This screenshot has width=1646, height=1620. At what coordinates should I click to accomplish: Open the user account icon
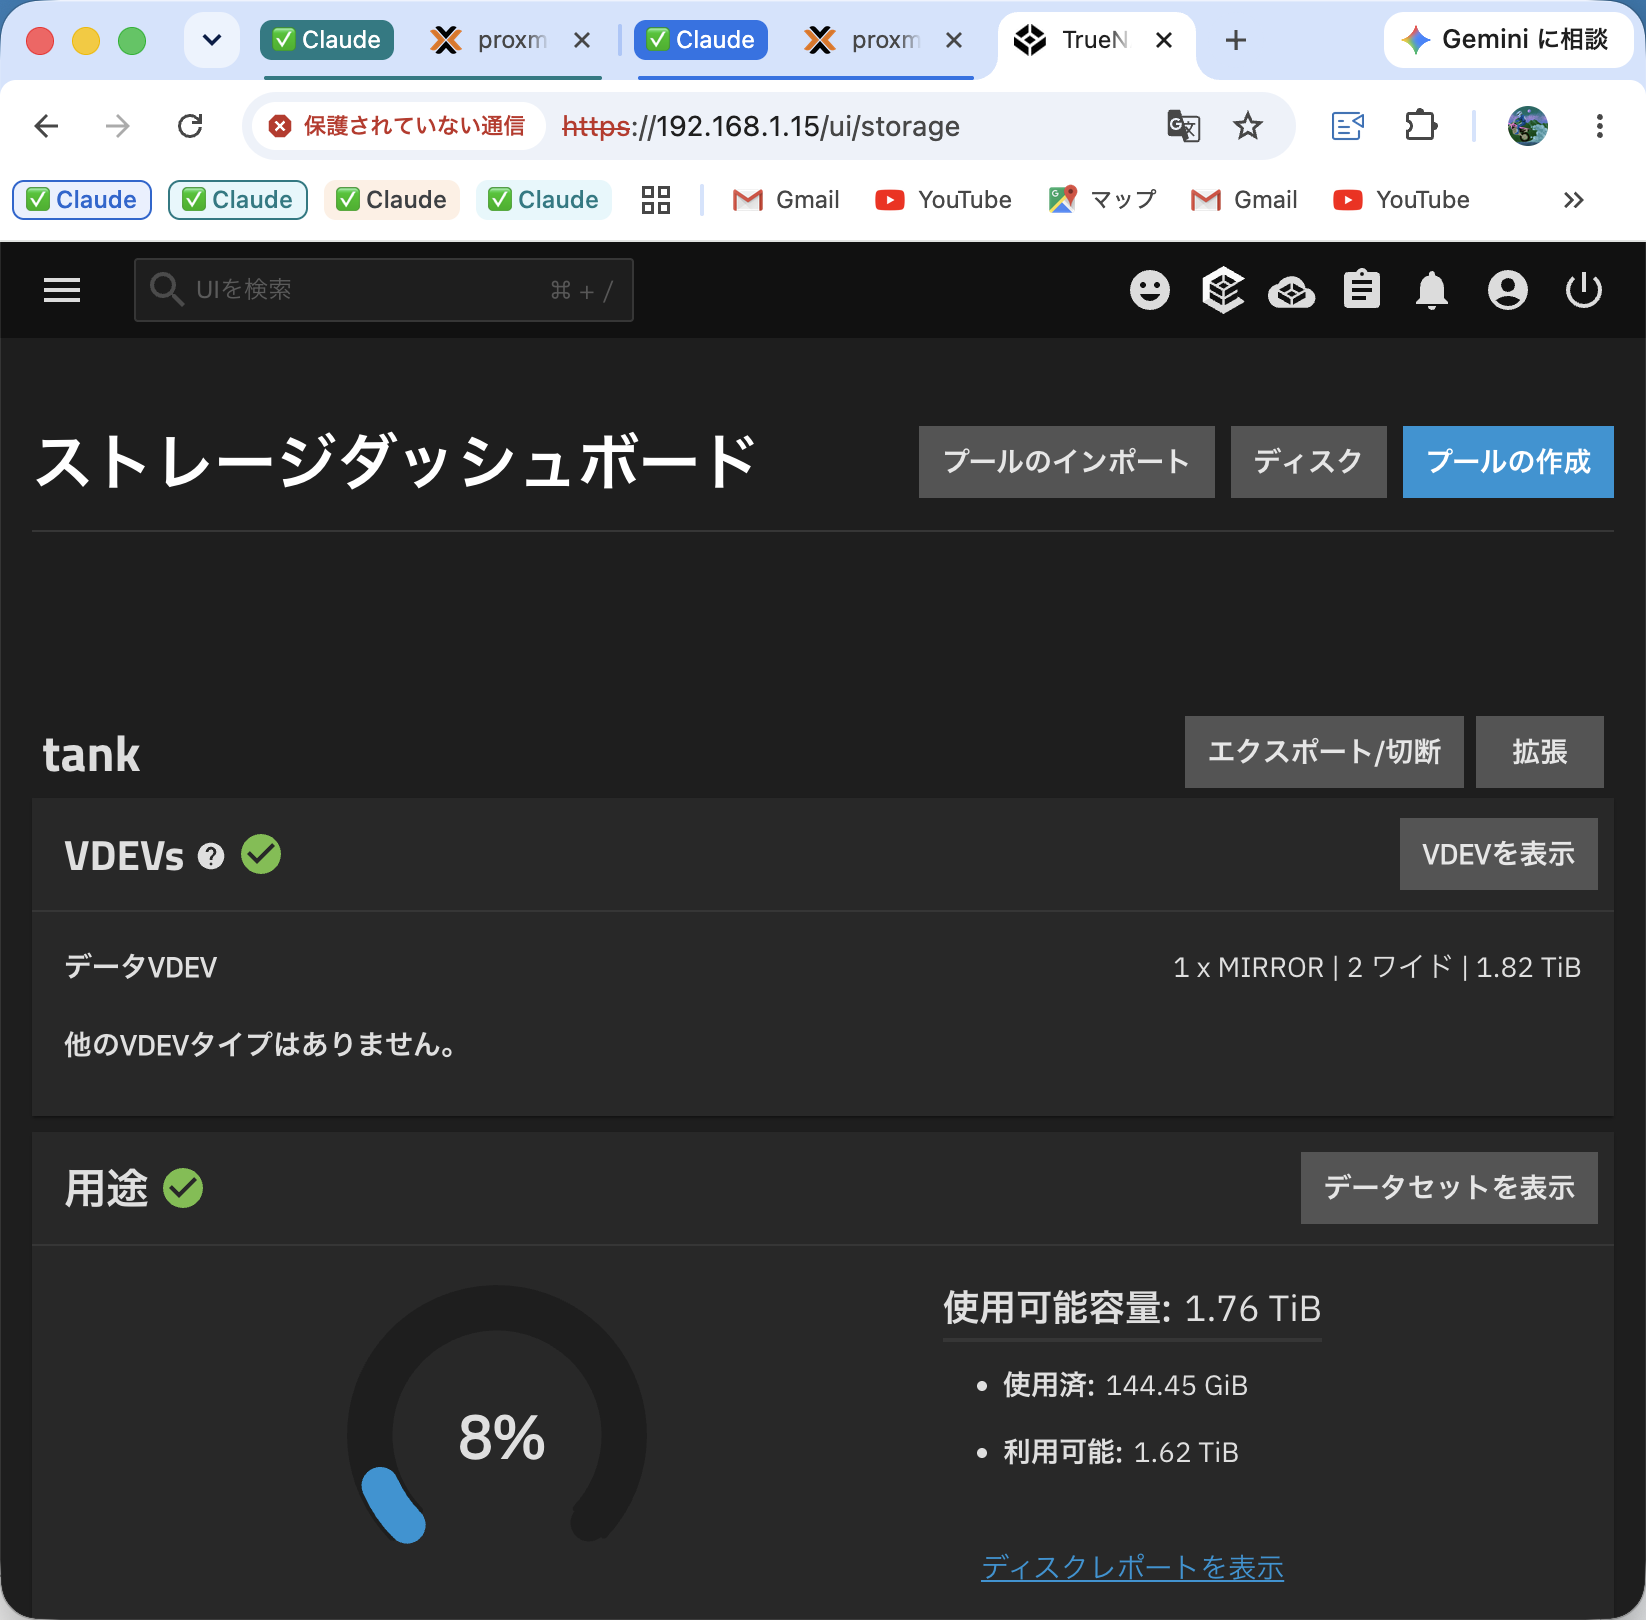(x=1508, y=290)
